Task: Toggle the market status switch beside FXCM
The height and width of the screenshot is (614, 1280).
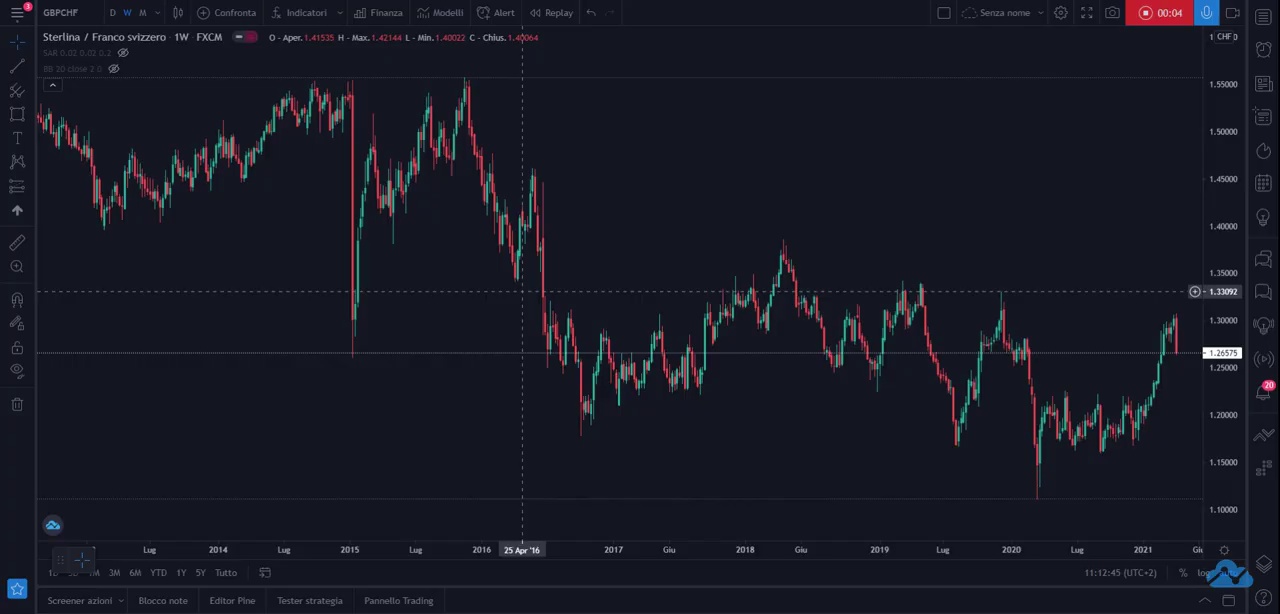Action: (245, 37)
